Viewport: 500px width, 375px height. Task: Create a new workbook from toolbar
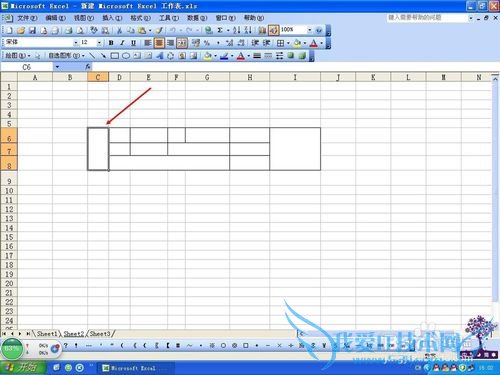pos(9,30)
